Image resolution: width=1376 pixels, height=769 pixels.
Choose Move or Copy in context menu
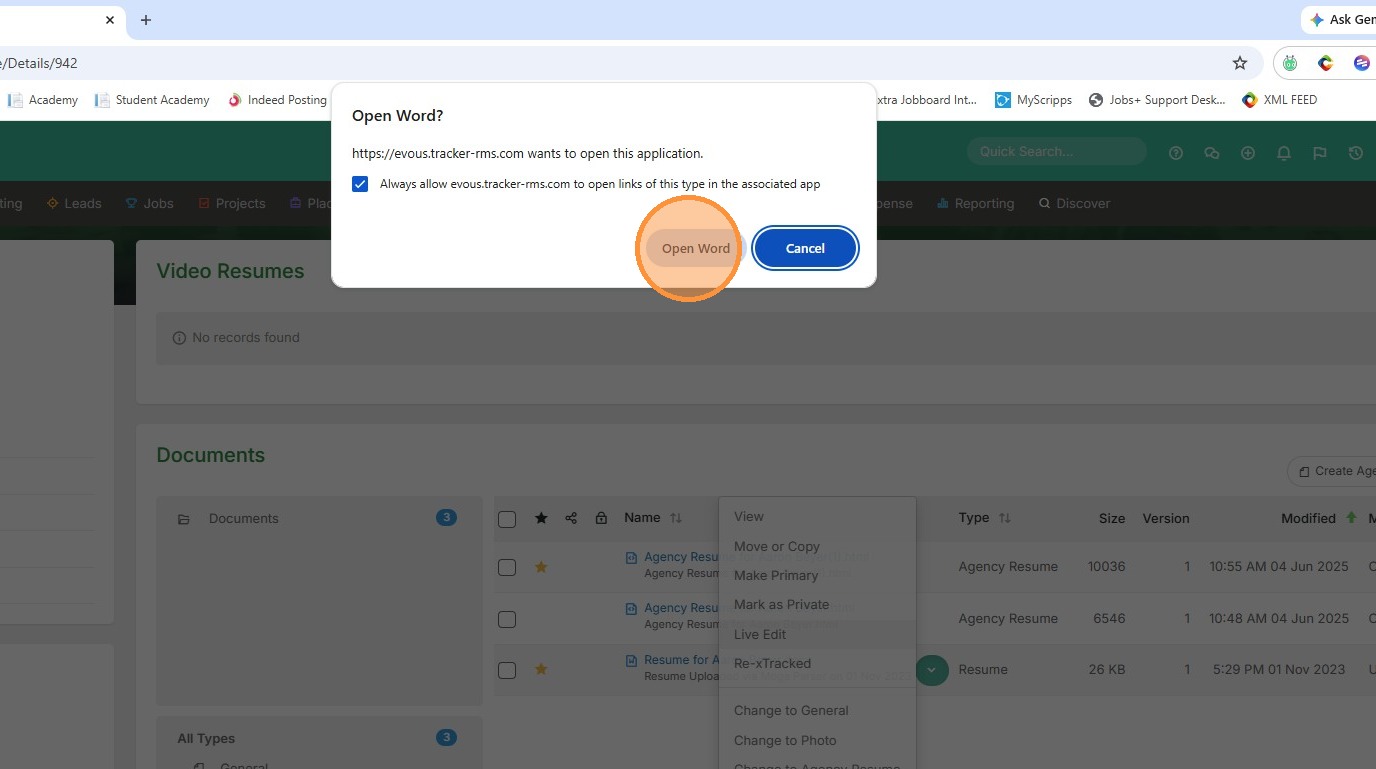click(817, 546)
